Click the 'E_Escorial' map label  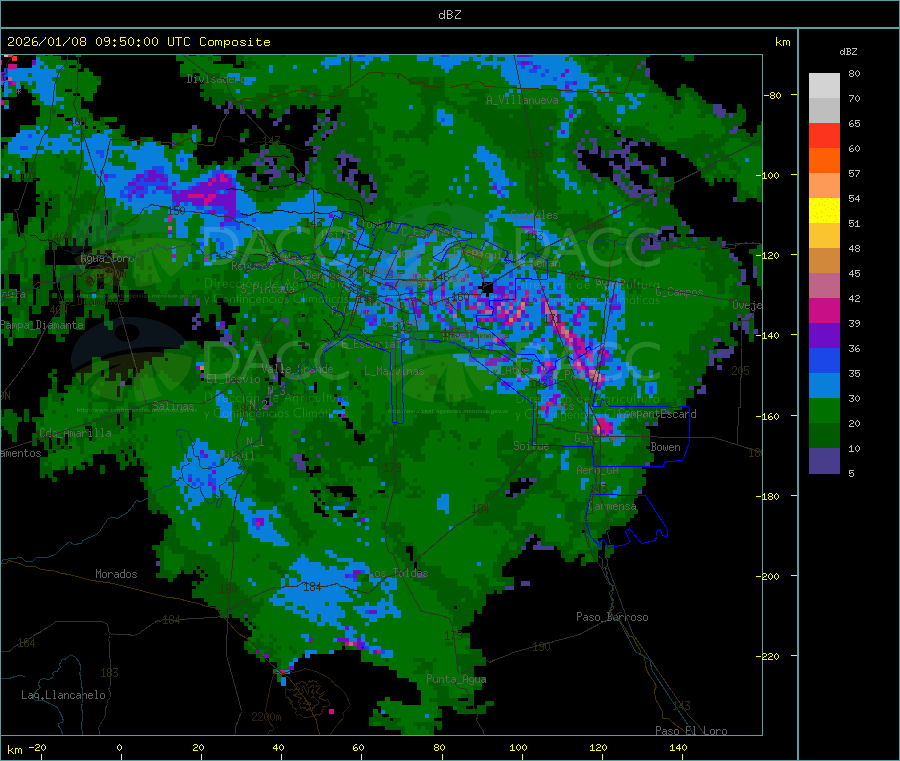pos(371,344)
